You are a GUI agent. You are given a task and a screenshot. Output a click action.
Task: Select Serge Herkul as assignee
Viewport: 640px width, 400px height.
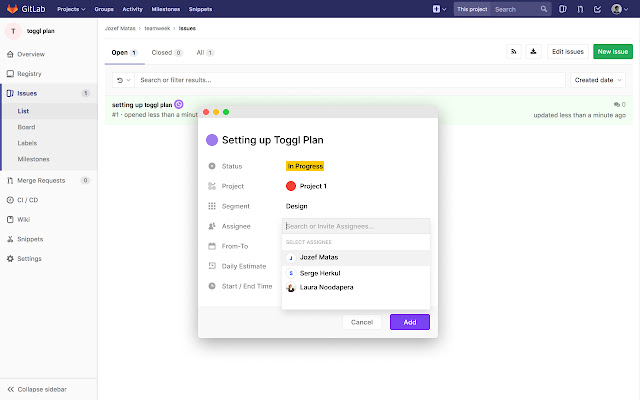click(x=356, y=273)
